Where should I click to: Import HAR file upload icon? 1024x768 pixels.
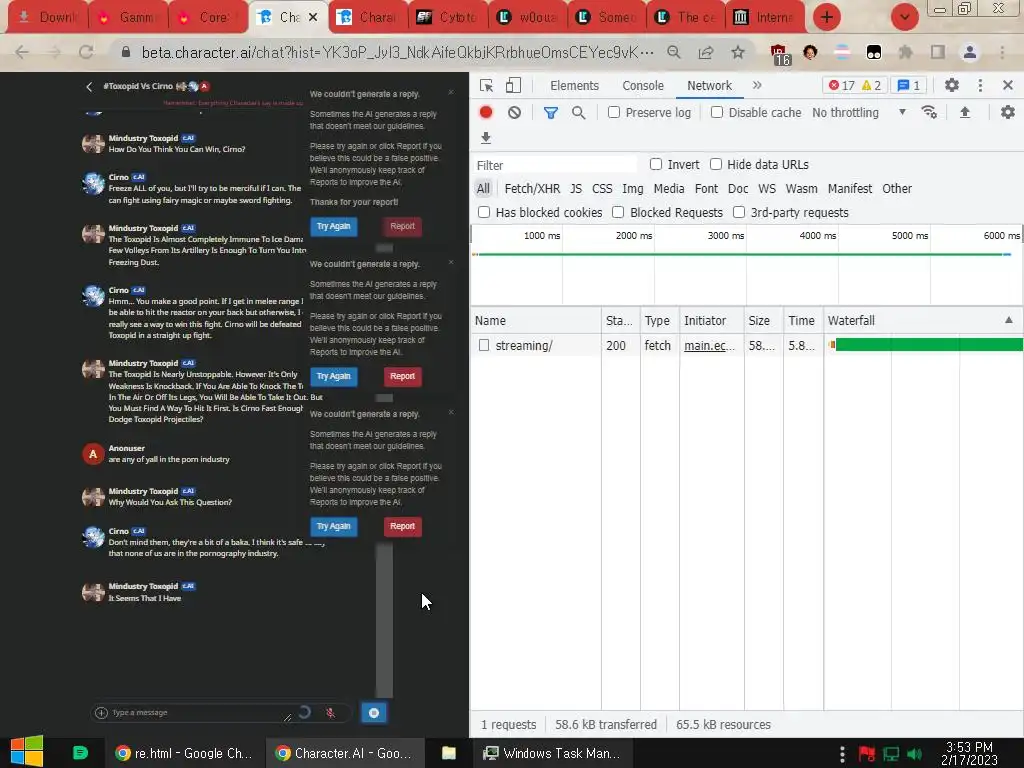[x=965, y=112]
